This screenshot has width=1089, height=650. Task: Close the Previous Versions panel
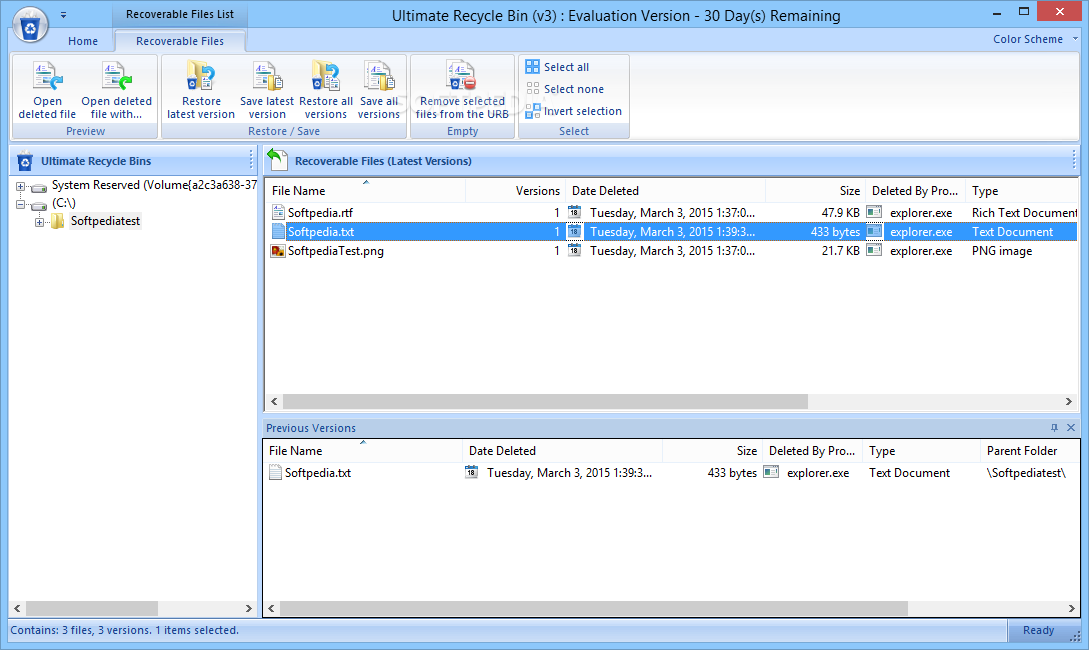pos(1071,428)
